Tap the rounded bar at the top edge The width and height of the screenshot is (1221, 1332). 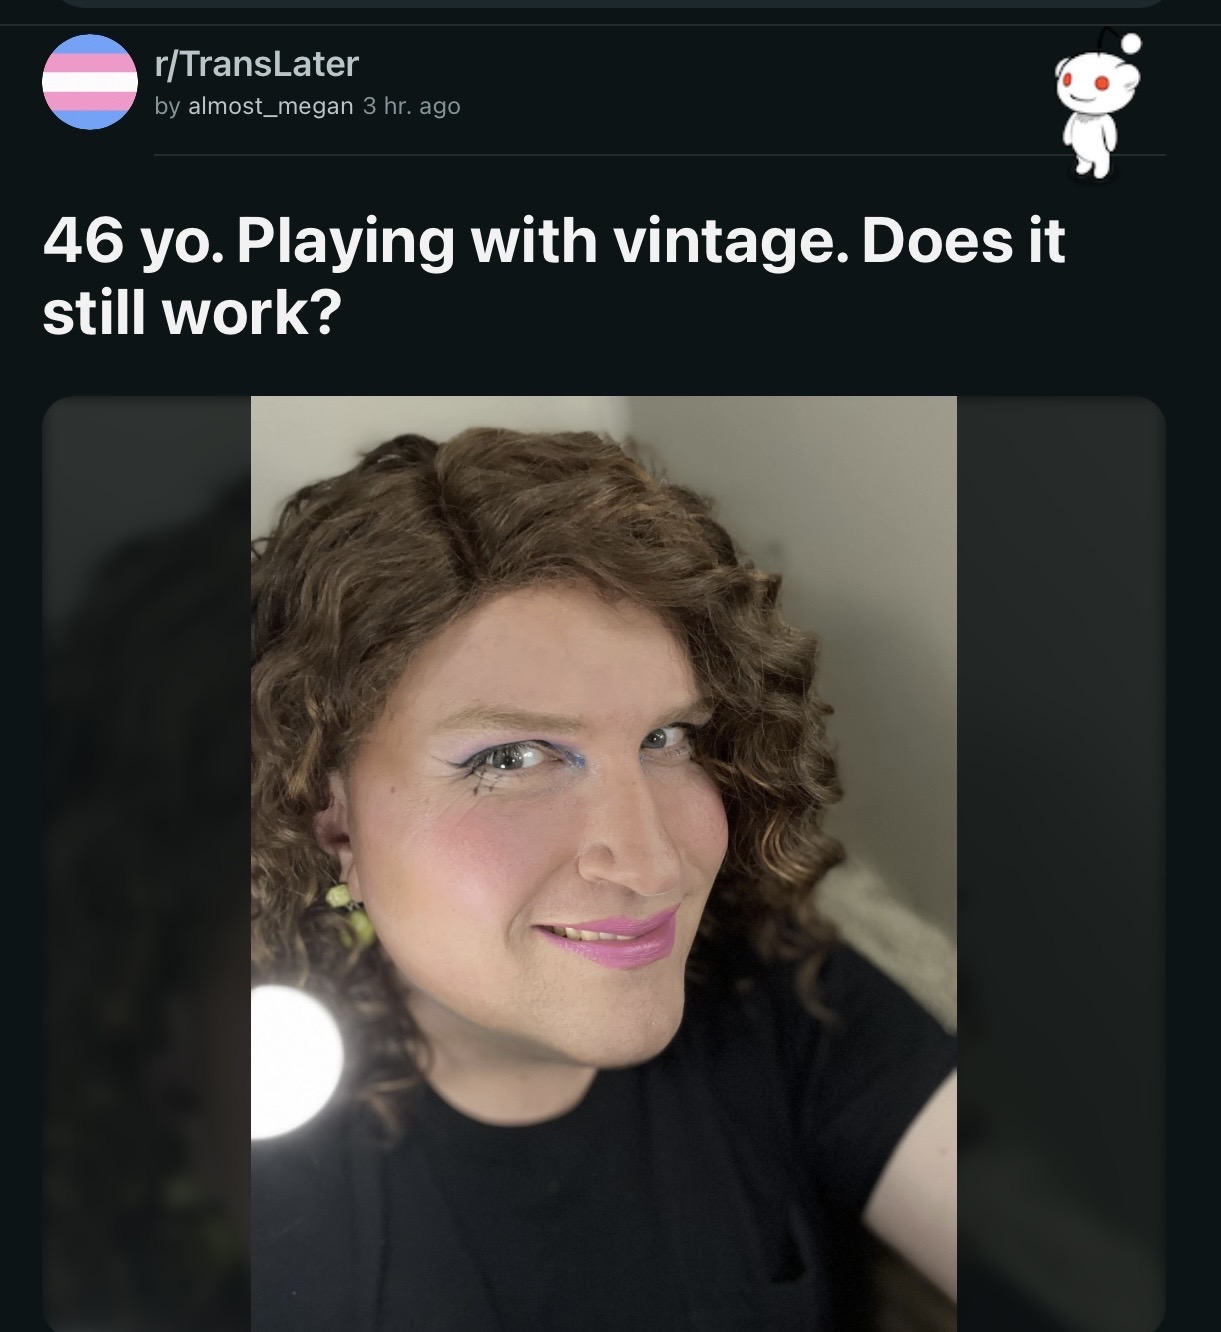click(610, 3)
